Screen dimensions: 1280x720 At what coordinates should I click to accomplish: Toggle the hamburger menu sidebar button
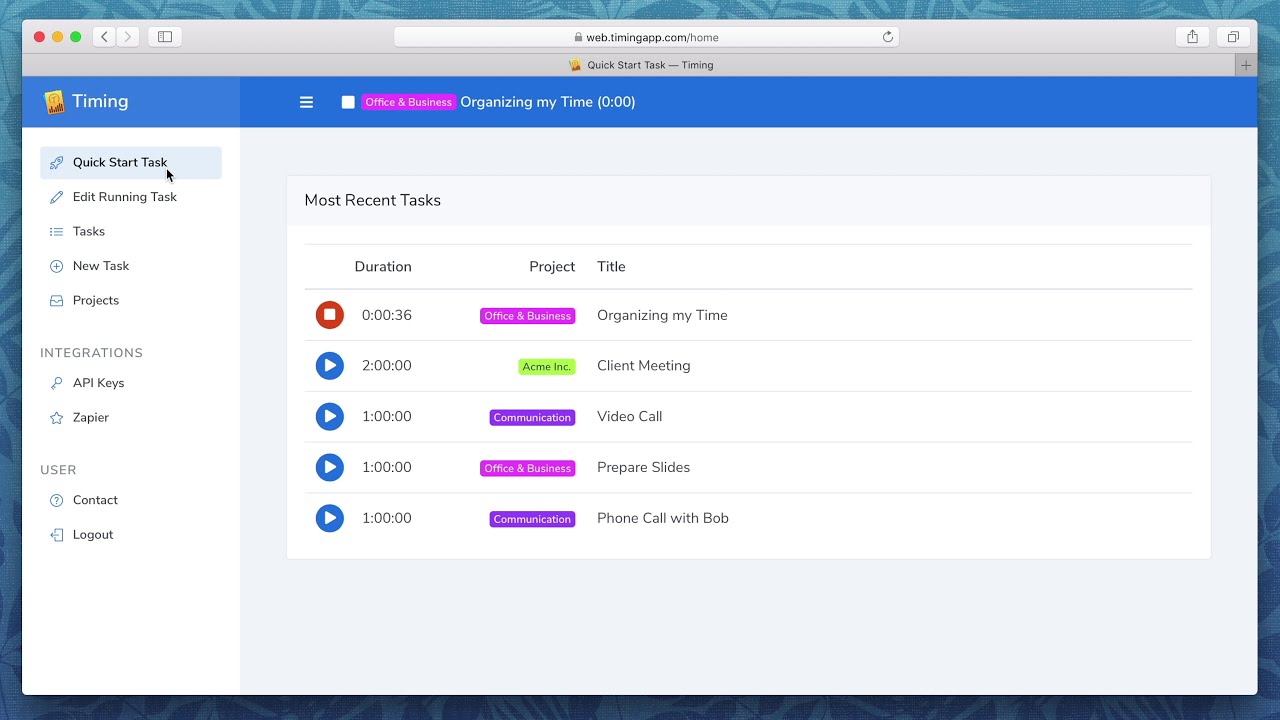307,102
